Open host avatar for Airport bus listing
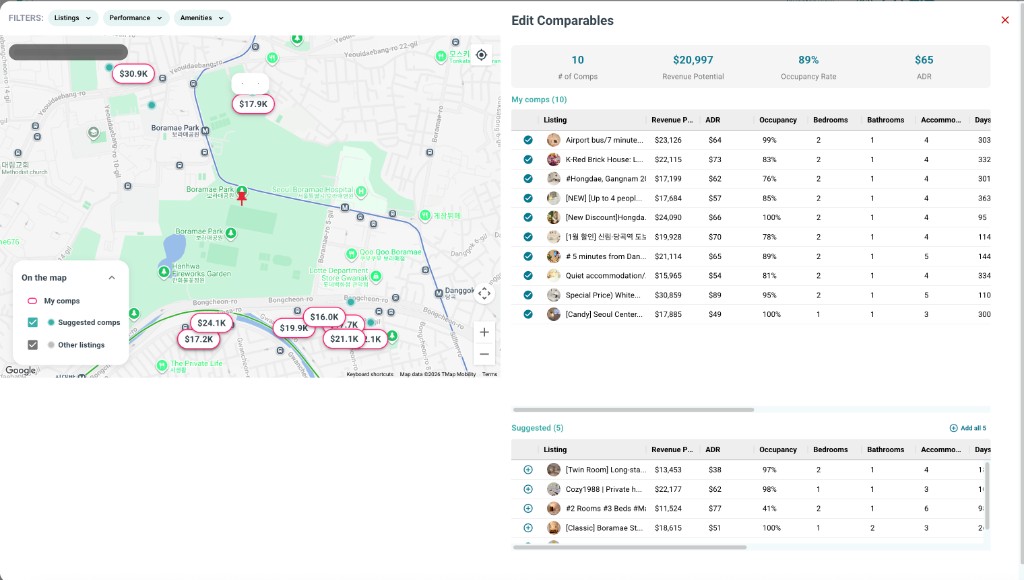 (x=553, y=140)
